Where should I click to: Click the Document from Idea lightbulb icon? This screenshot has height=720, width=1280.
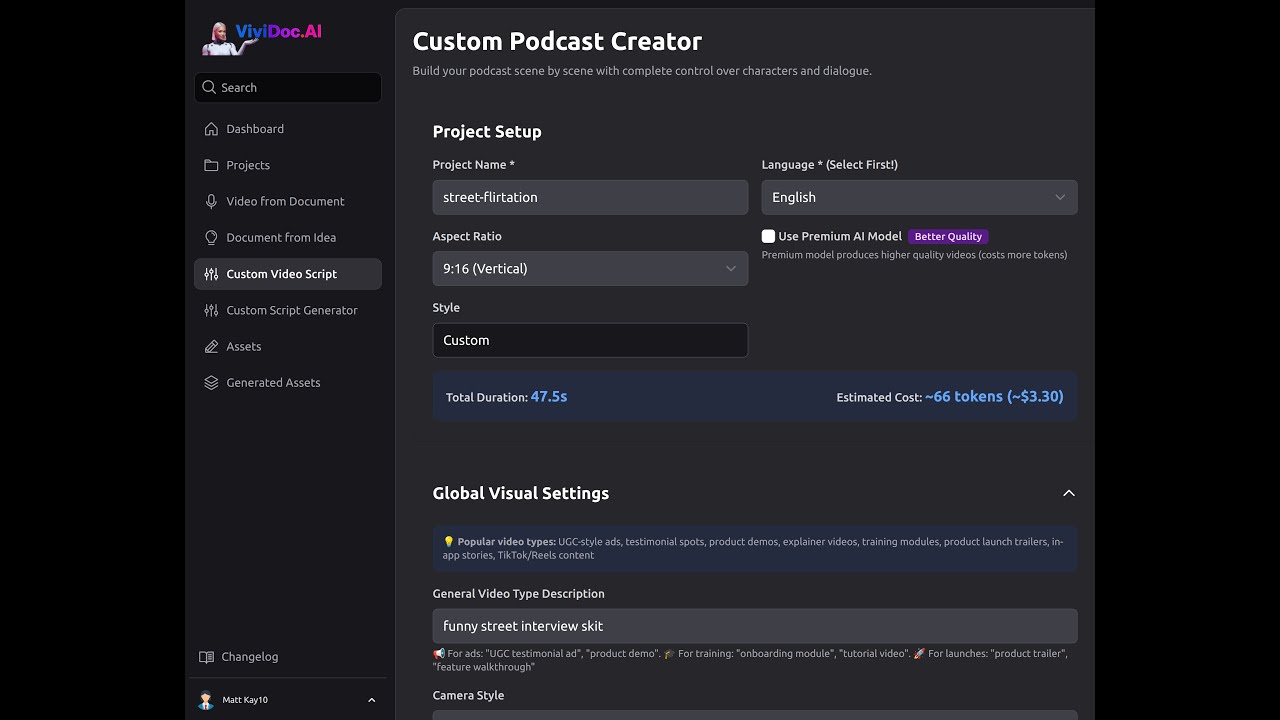[211, 237]
